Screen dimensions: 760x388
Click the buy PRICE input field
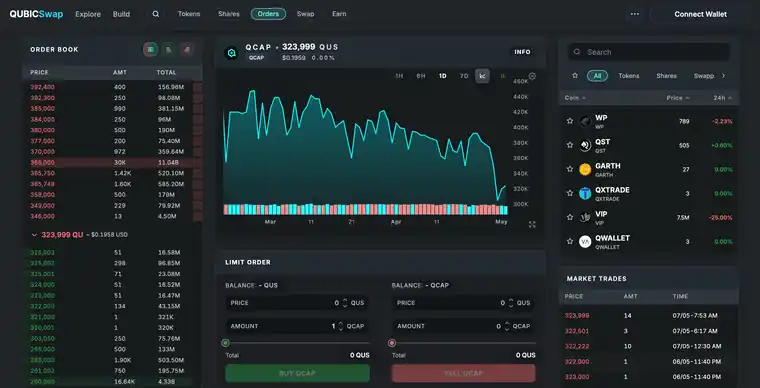pos(297,303)
